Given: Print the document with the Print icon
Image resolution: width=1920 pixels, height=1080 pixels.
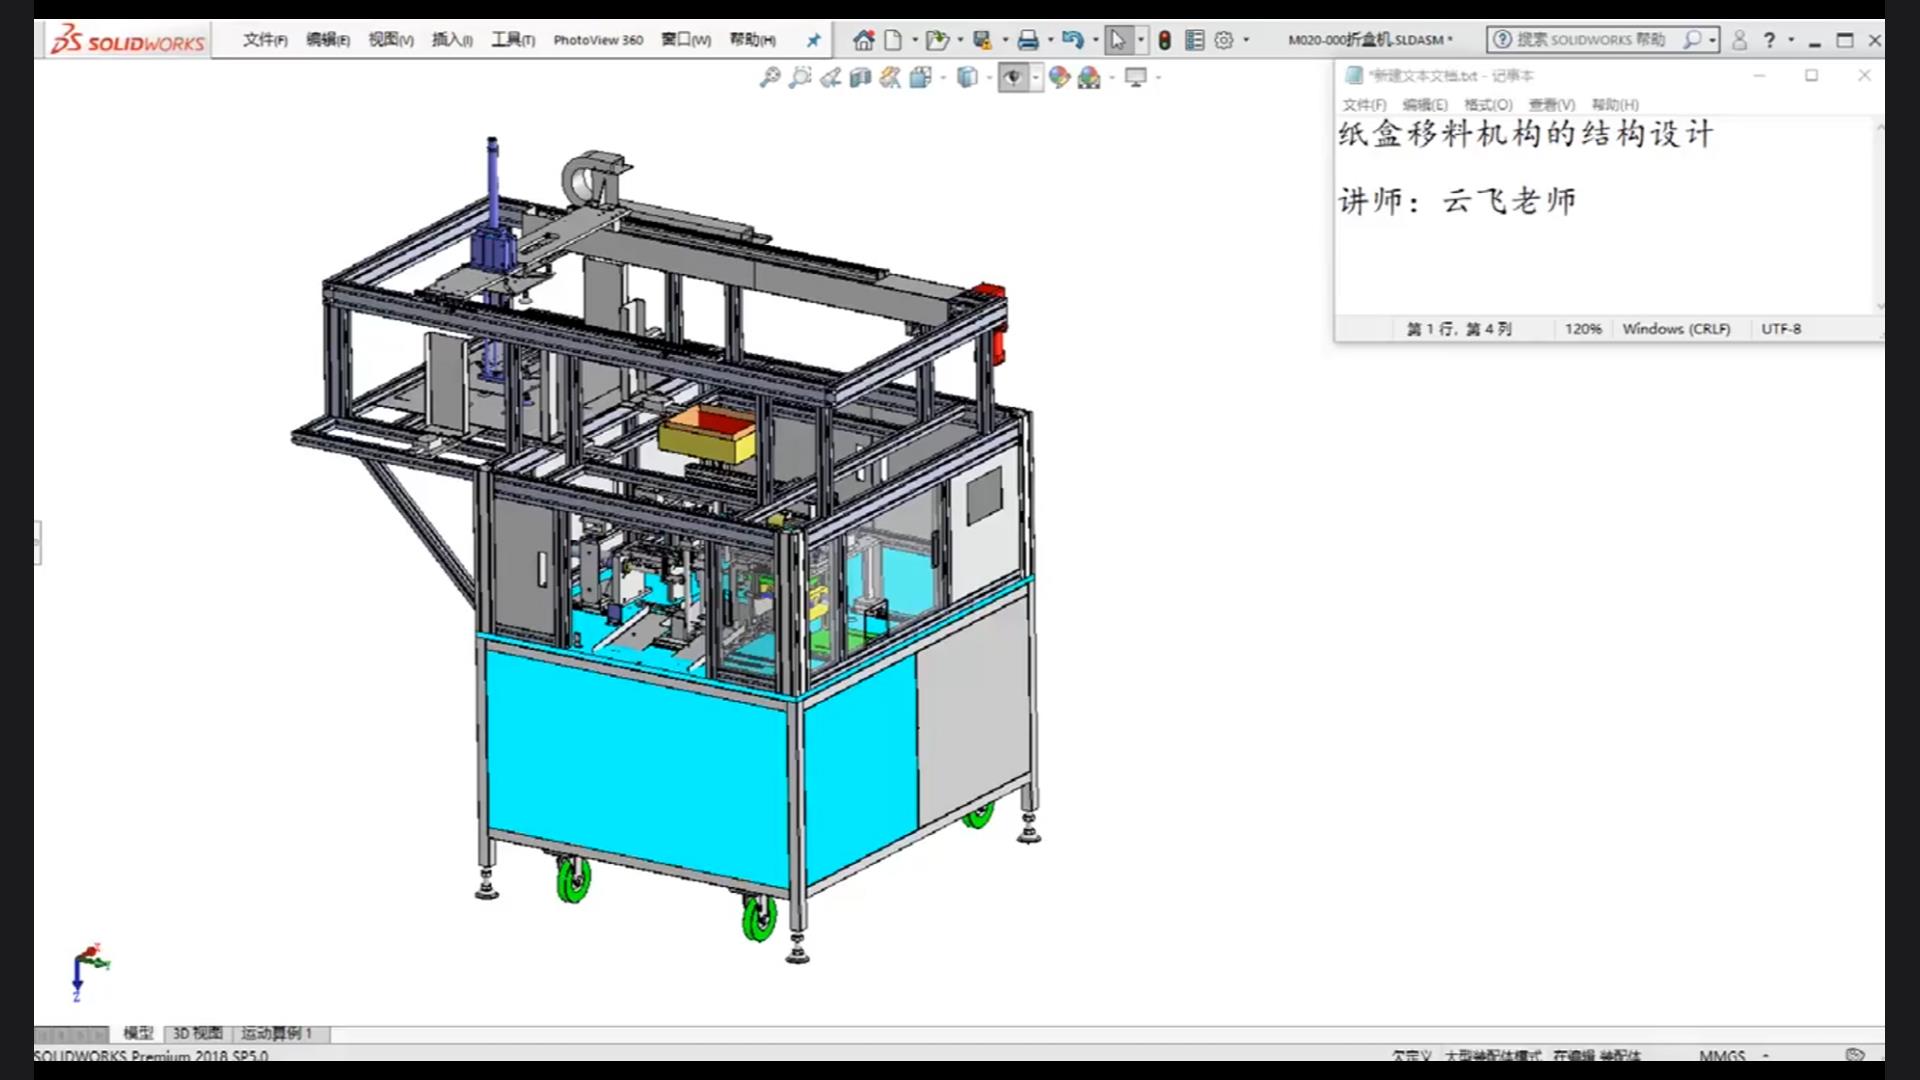Looking at the screenshot, I should click(1028, 40).
